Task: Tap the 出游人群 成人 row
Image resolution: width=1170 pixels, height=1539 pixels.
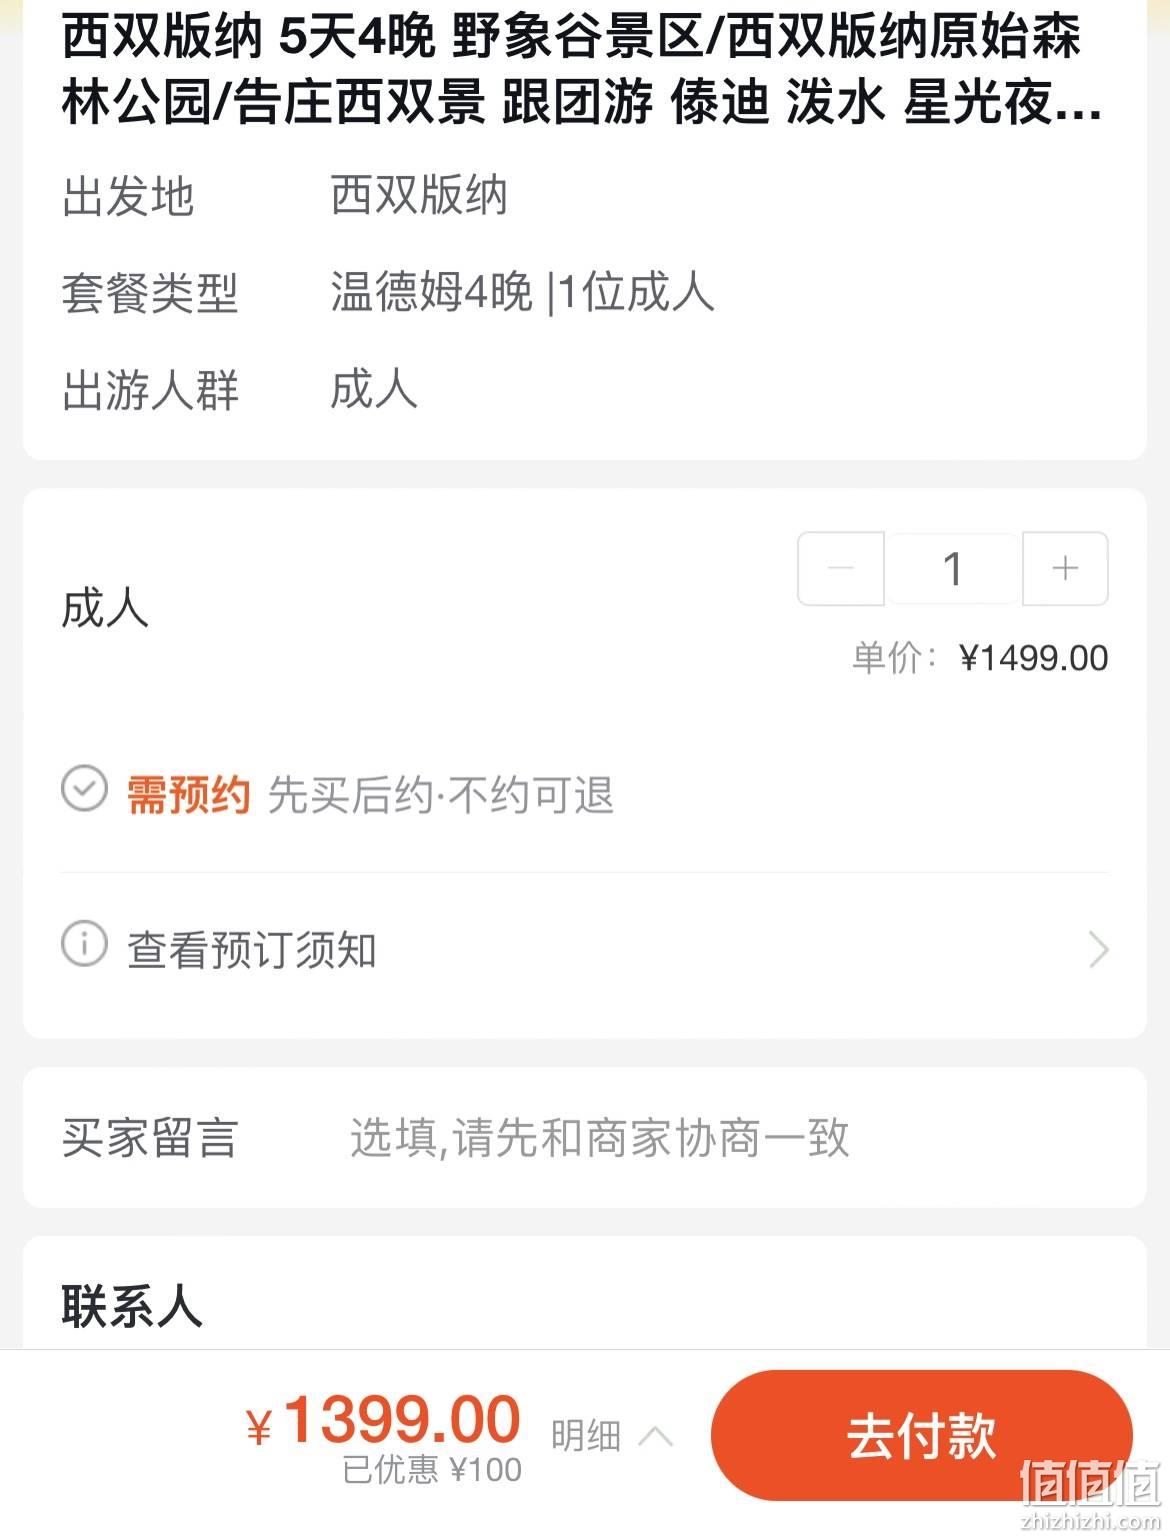Action: (x=585, y=390)
